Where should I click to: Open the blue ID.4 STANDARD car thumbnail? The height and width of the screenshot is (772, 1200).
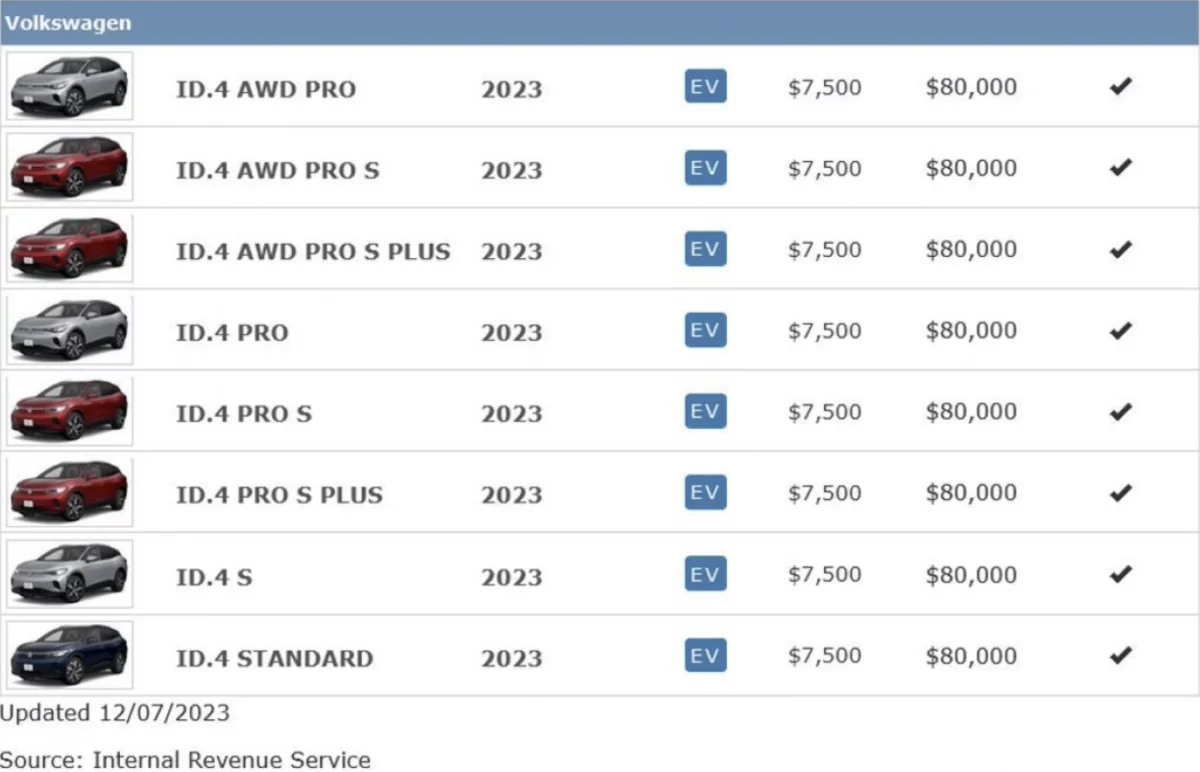(69, 656)
